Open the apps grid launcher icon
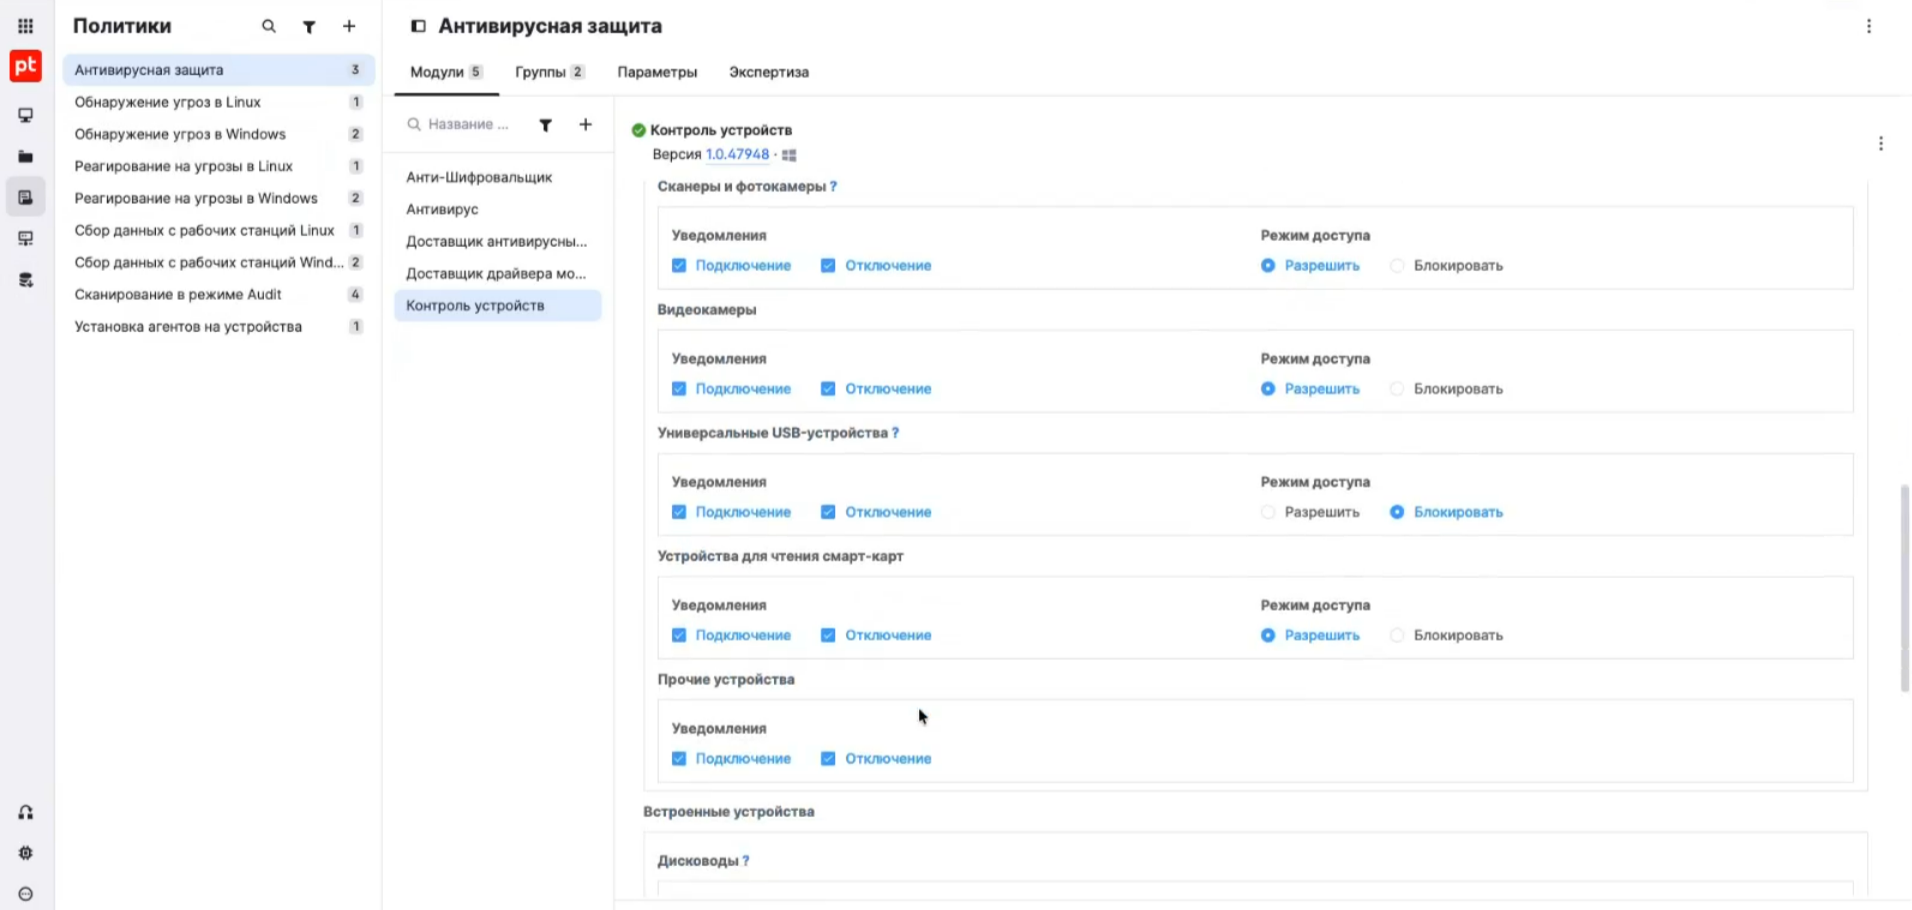This screenshot has width=1912, height=910. coord(25,26)
